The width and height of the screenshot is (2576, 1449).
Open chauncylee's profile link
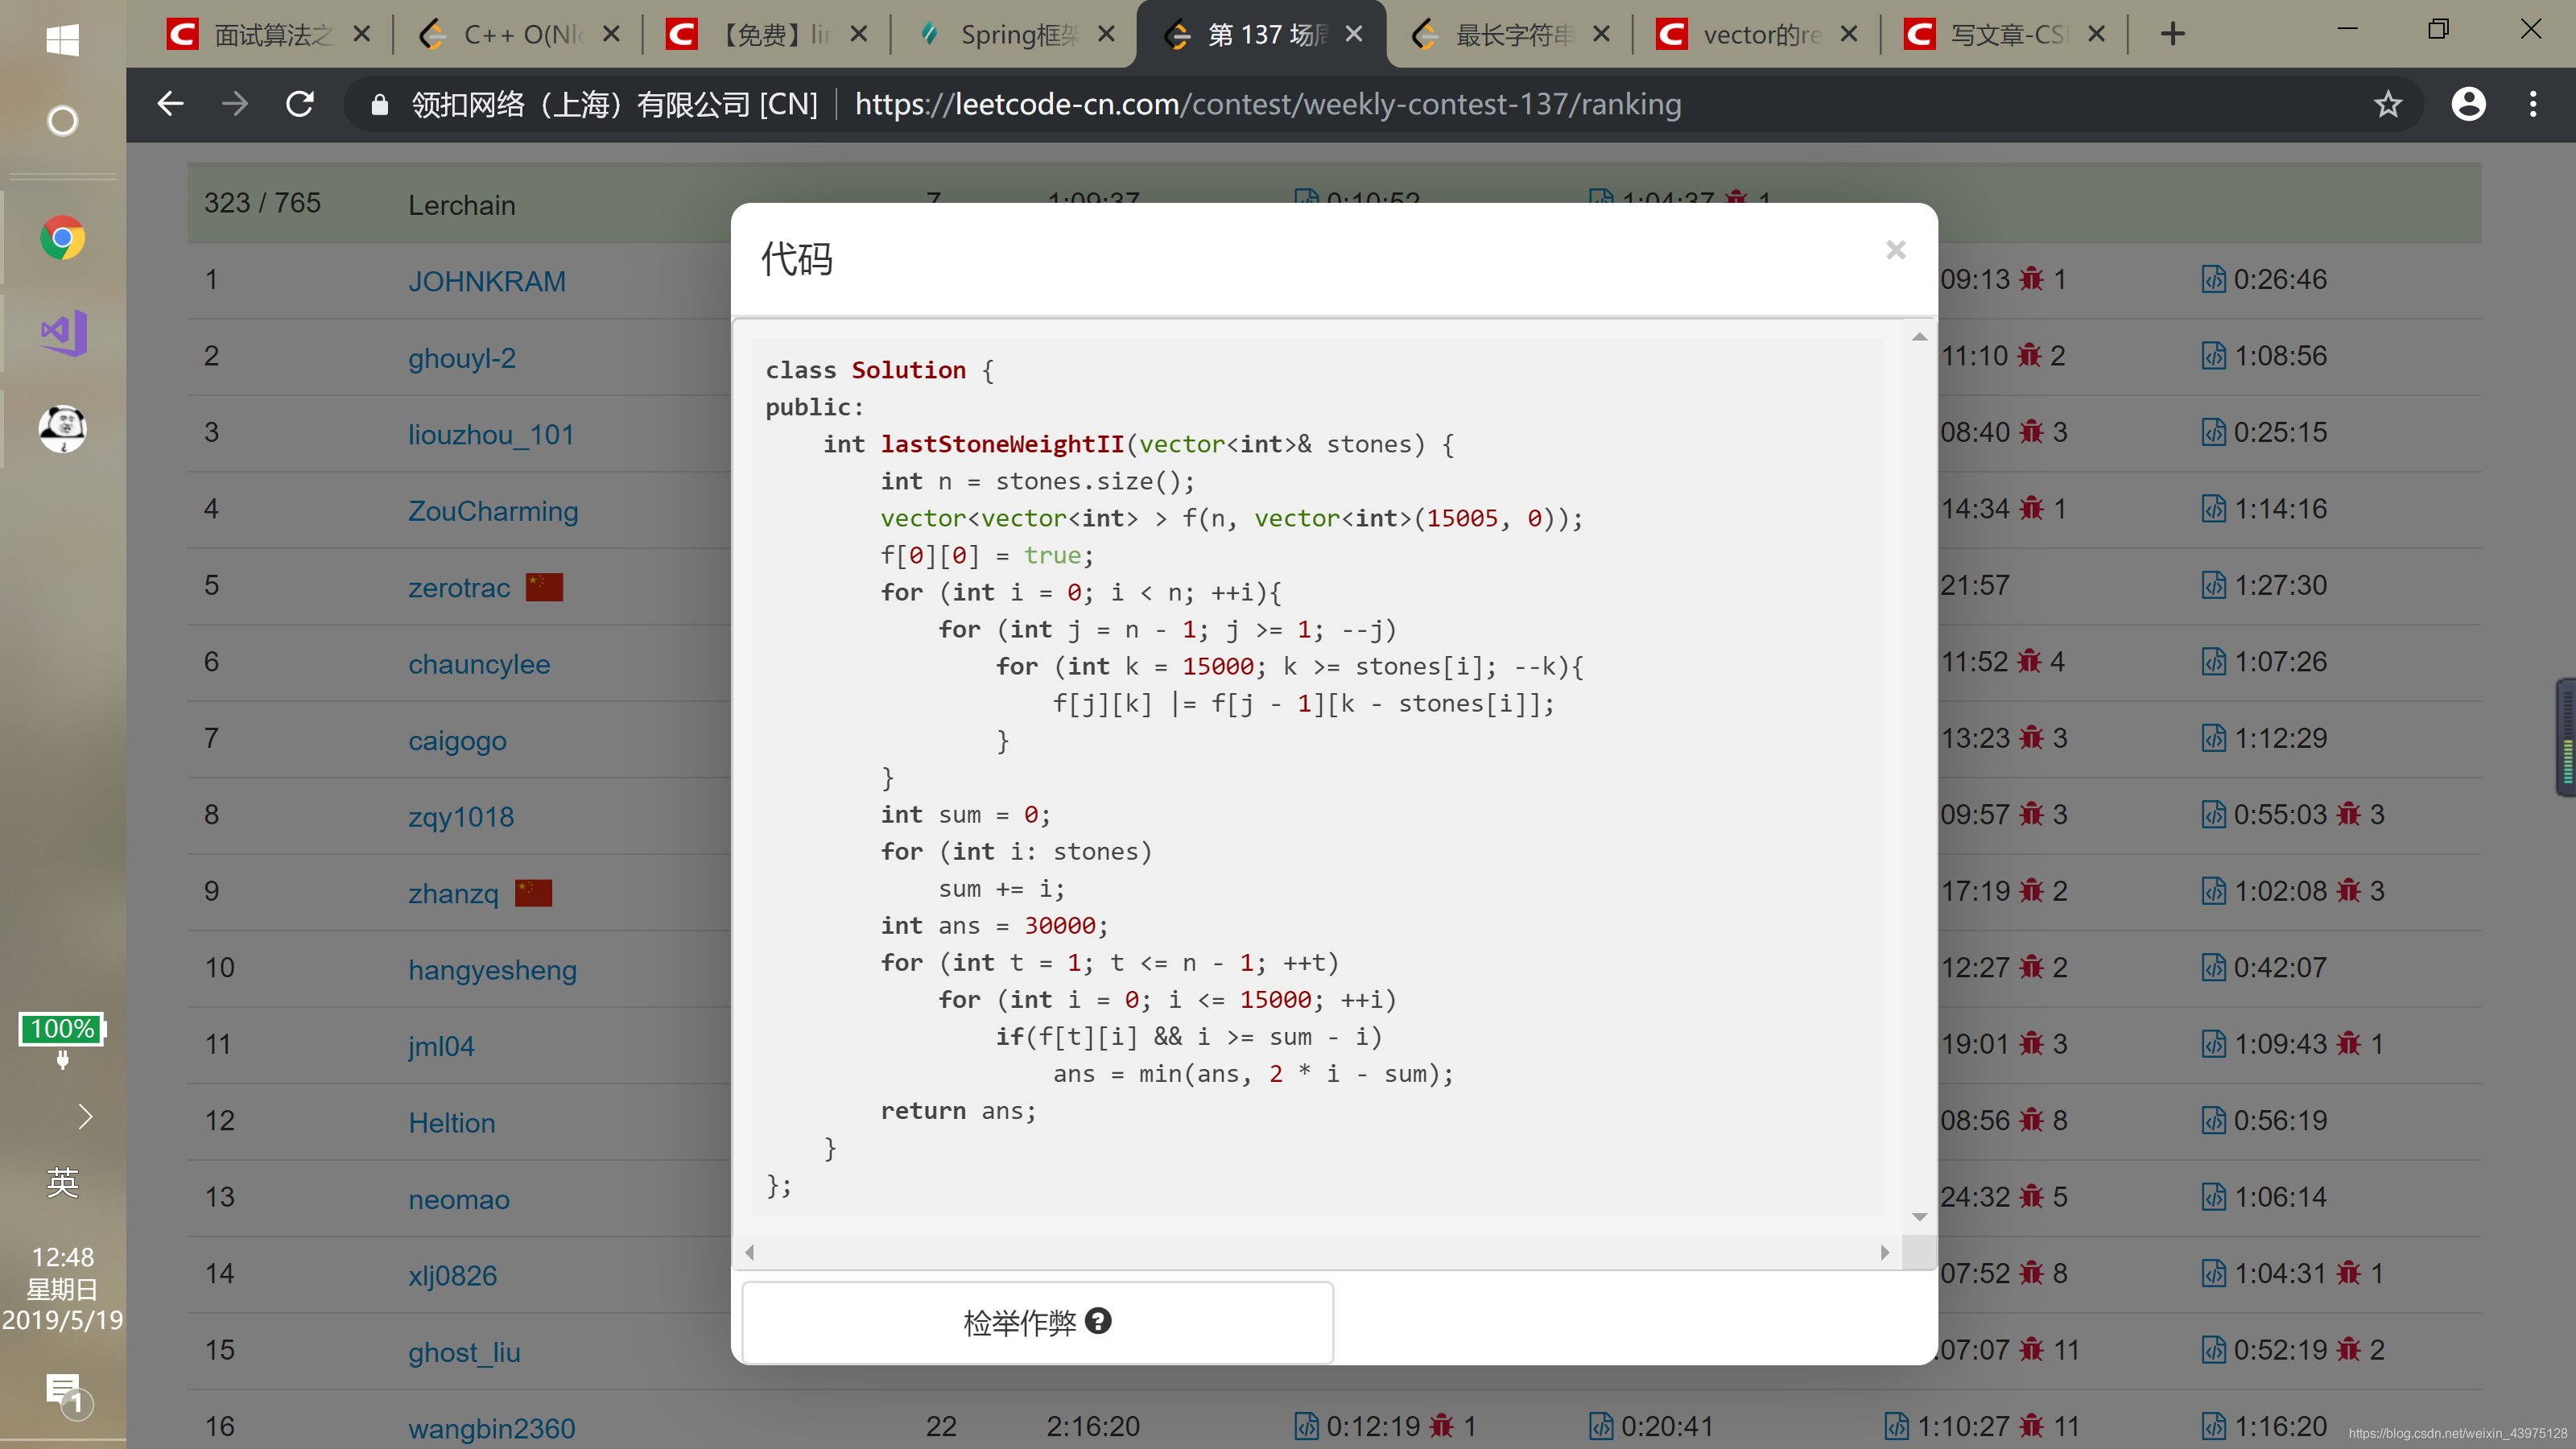pos(479,663)
